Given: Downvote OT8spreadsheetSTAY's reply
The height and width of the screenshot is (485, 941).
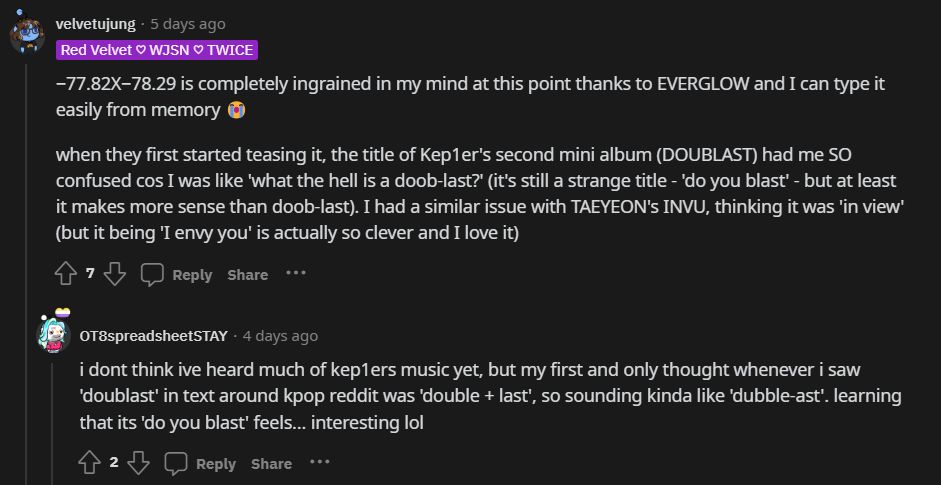Looking at the screenshot, I should pos(138,462).
